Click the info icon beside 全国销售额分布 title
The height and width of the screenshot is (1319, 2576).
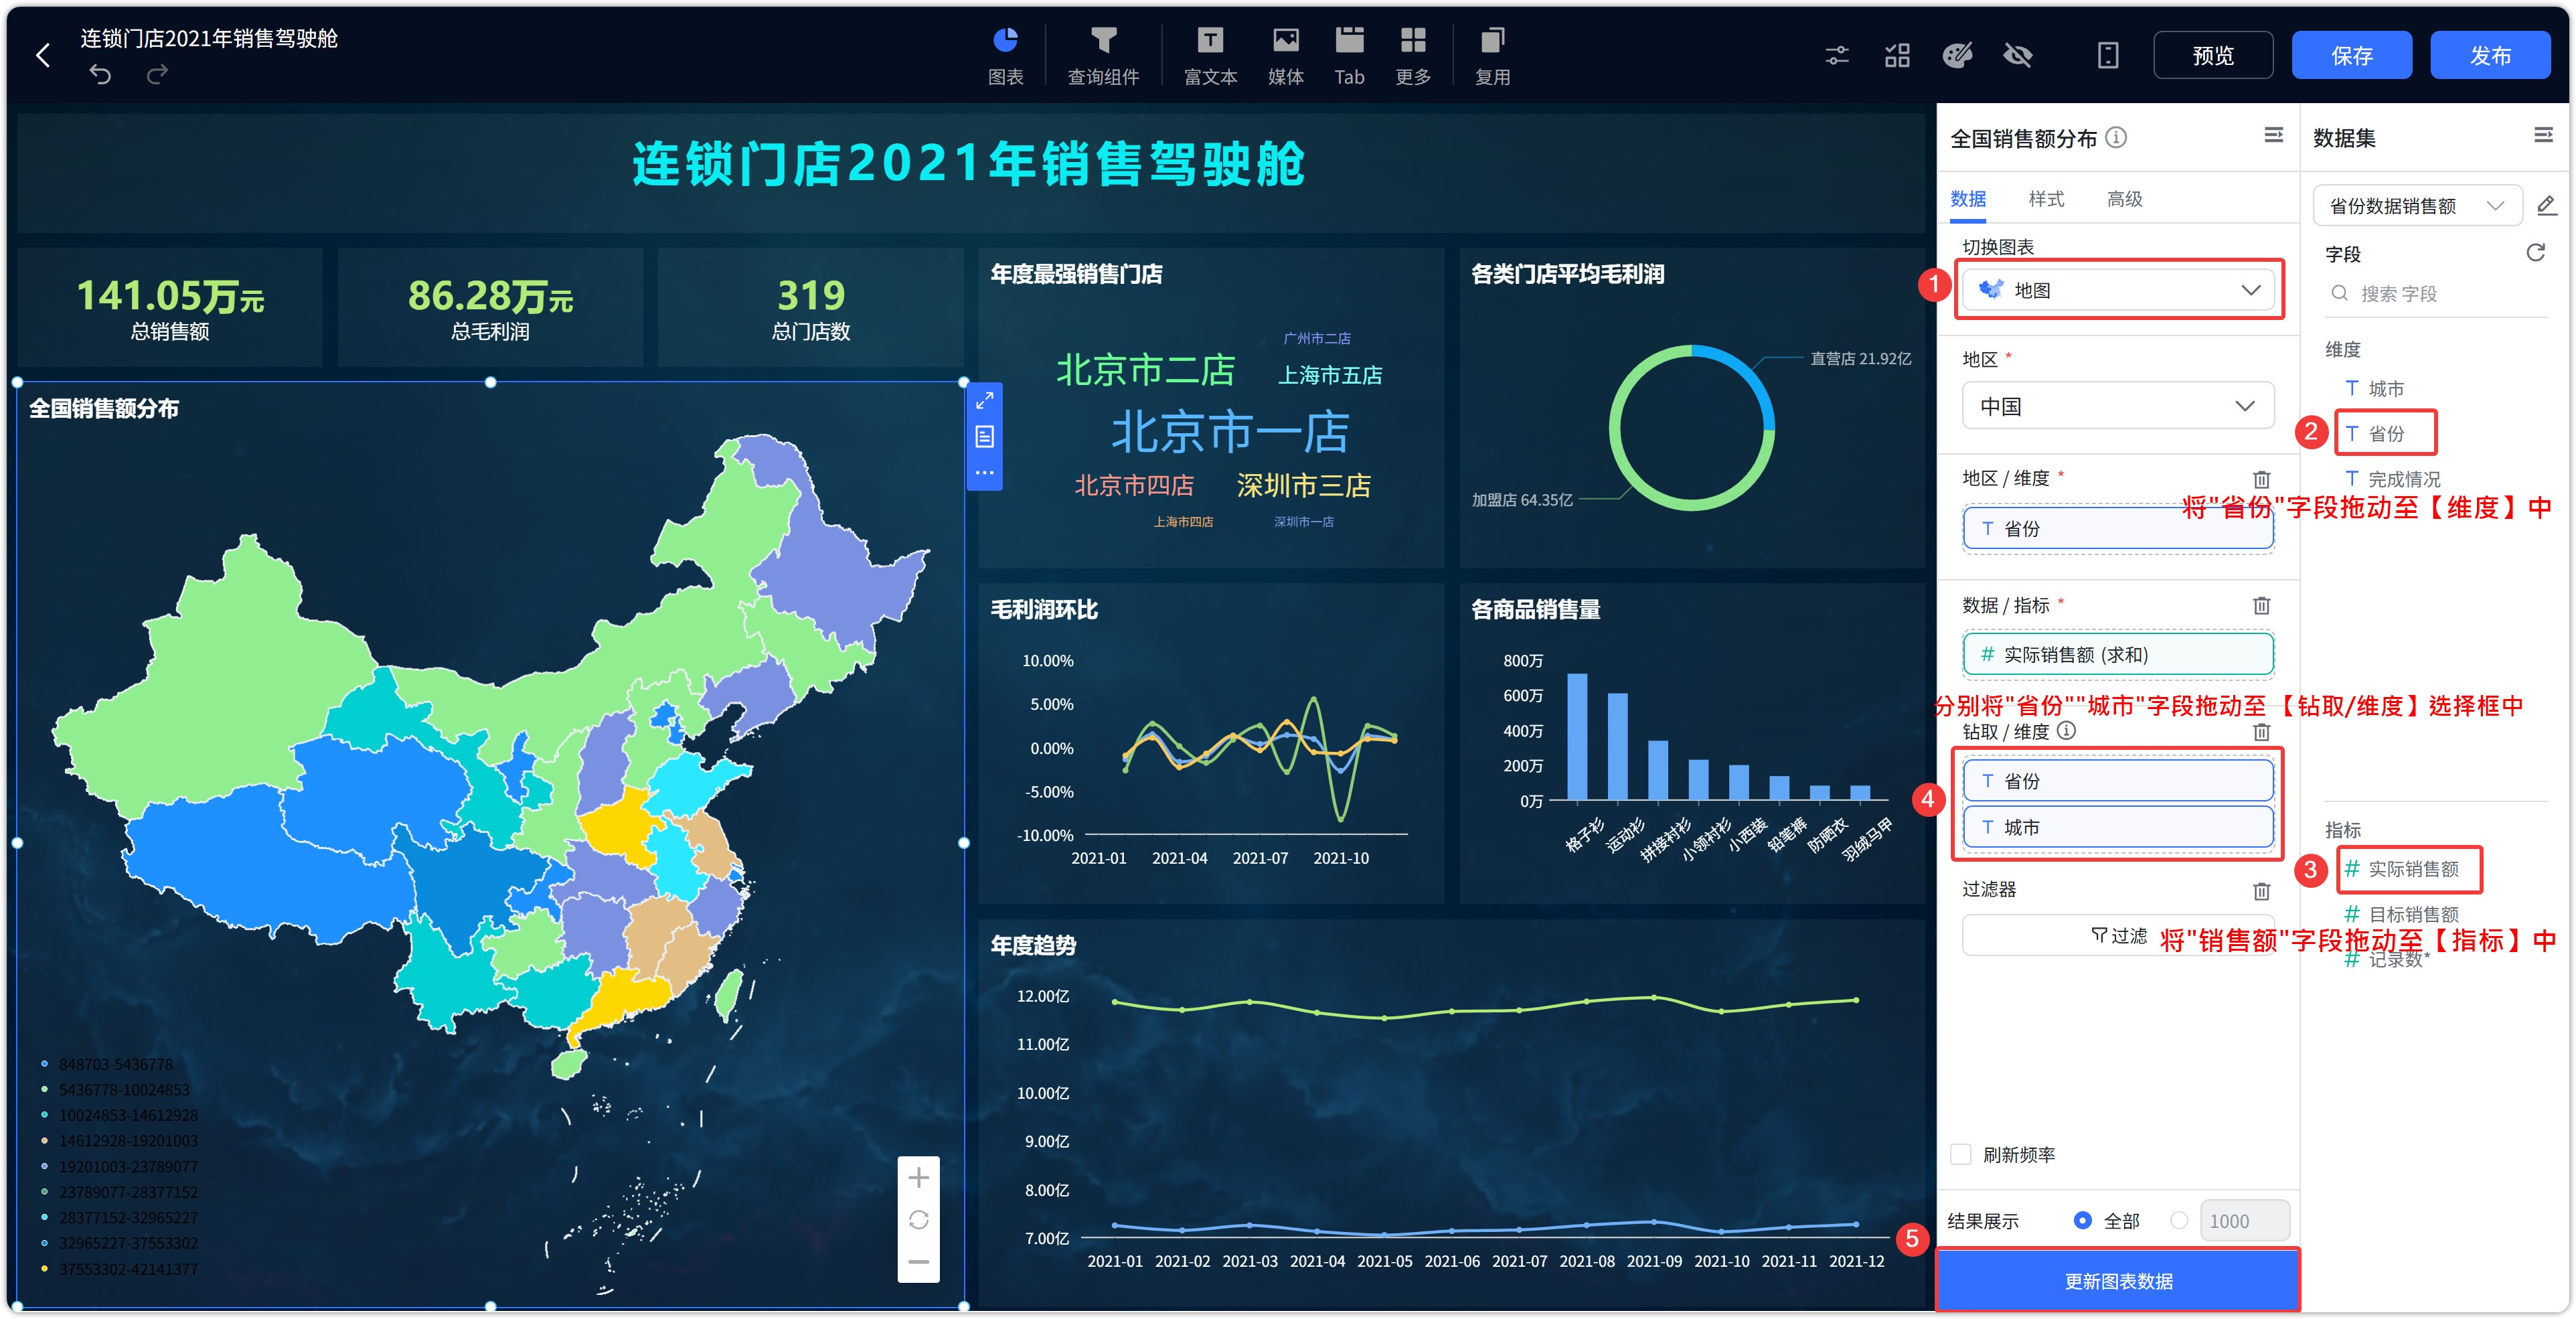(x=2116, y=137)
